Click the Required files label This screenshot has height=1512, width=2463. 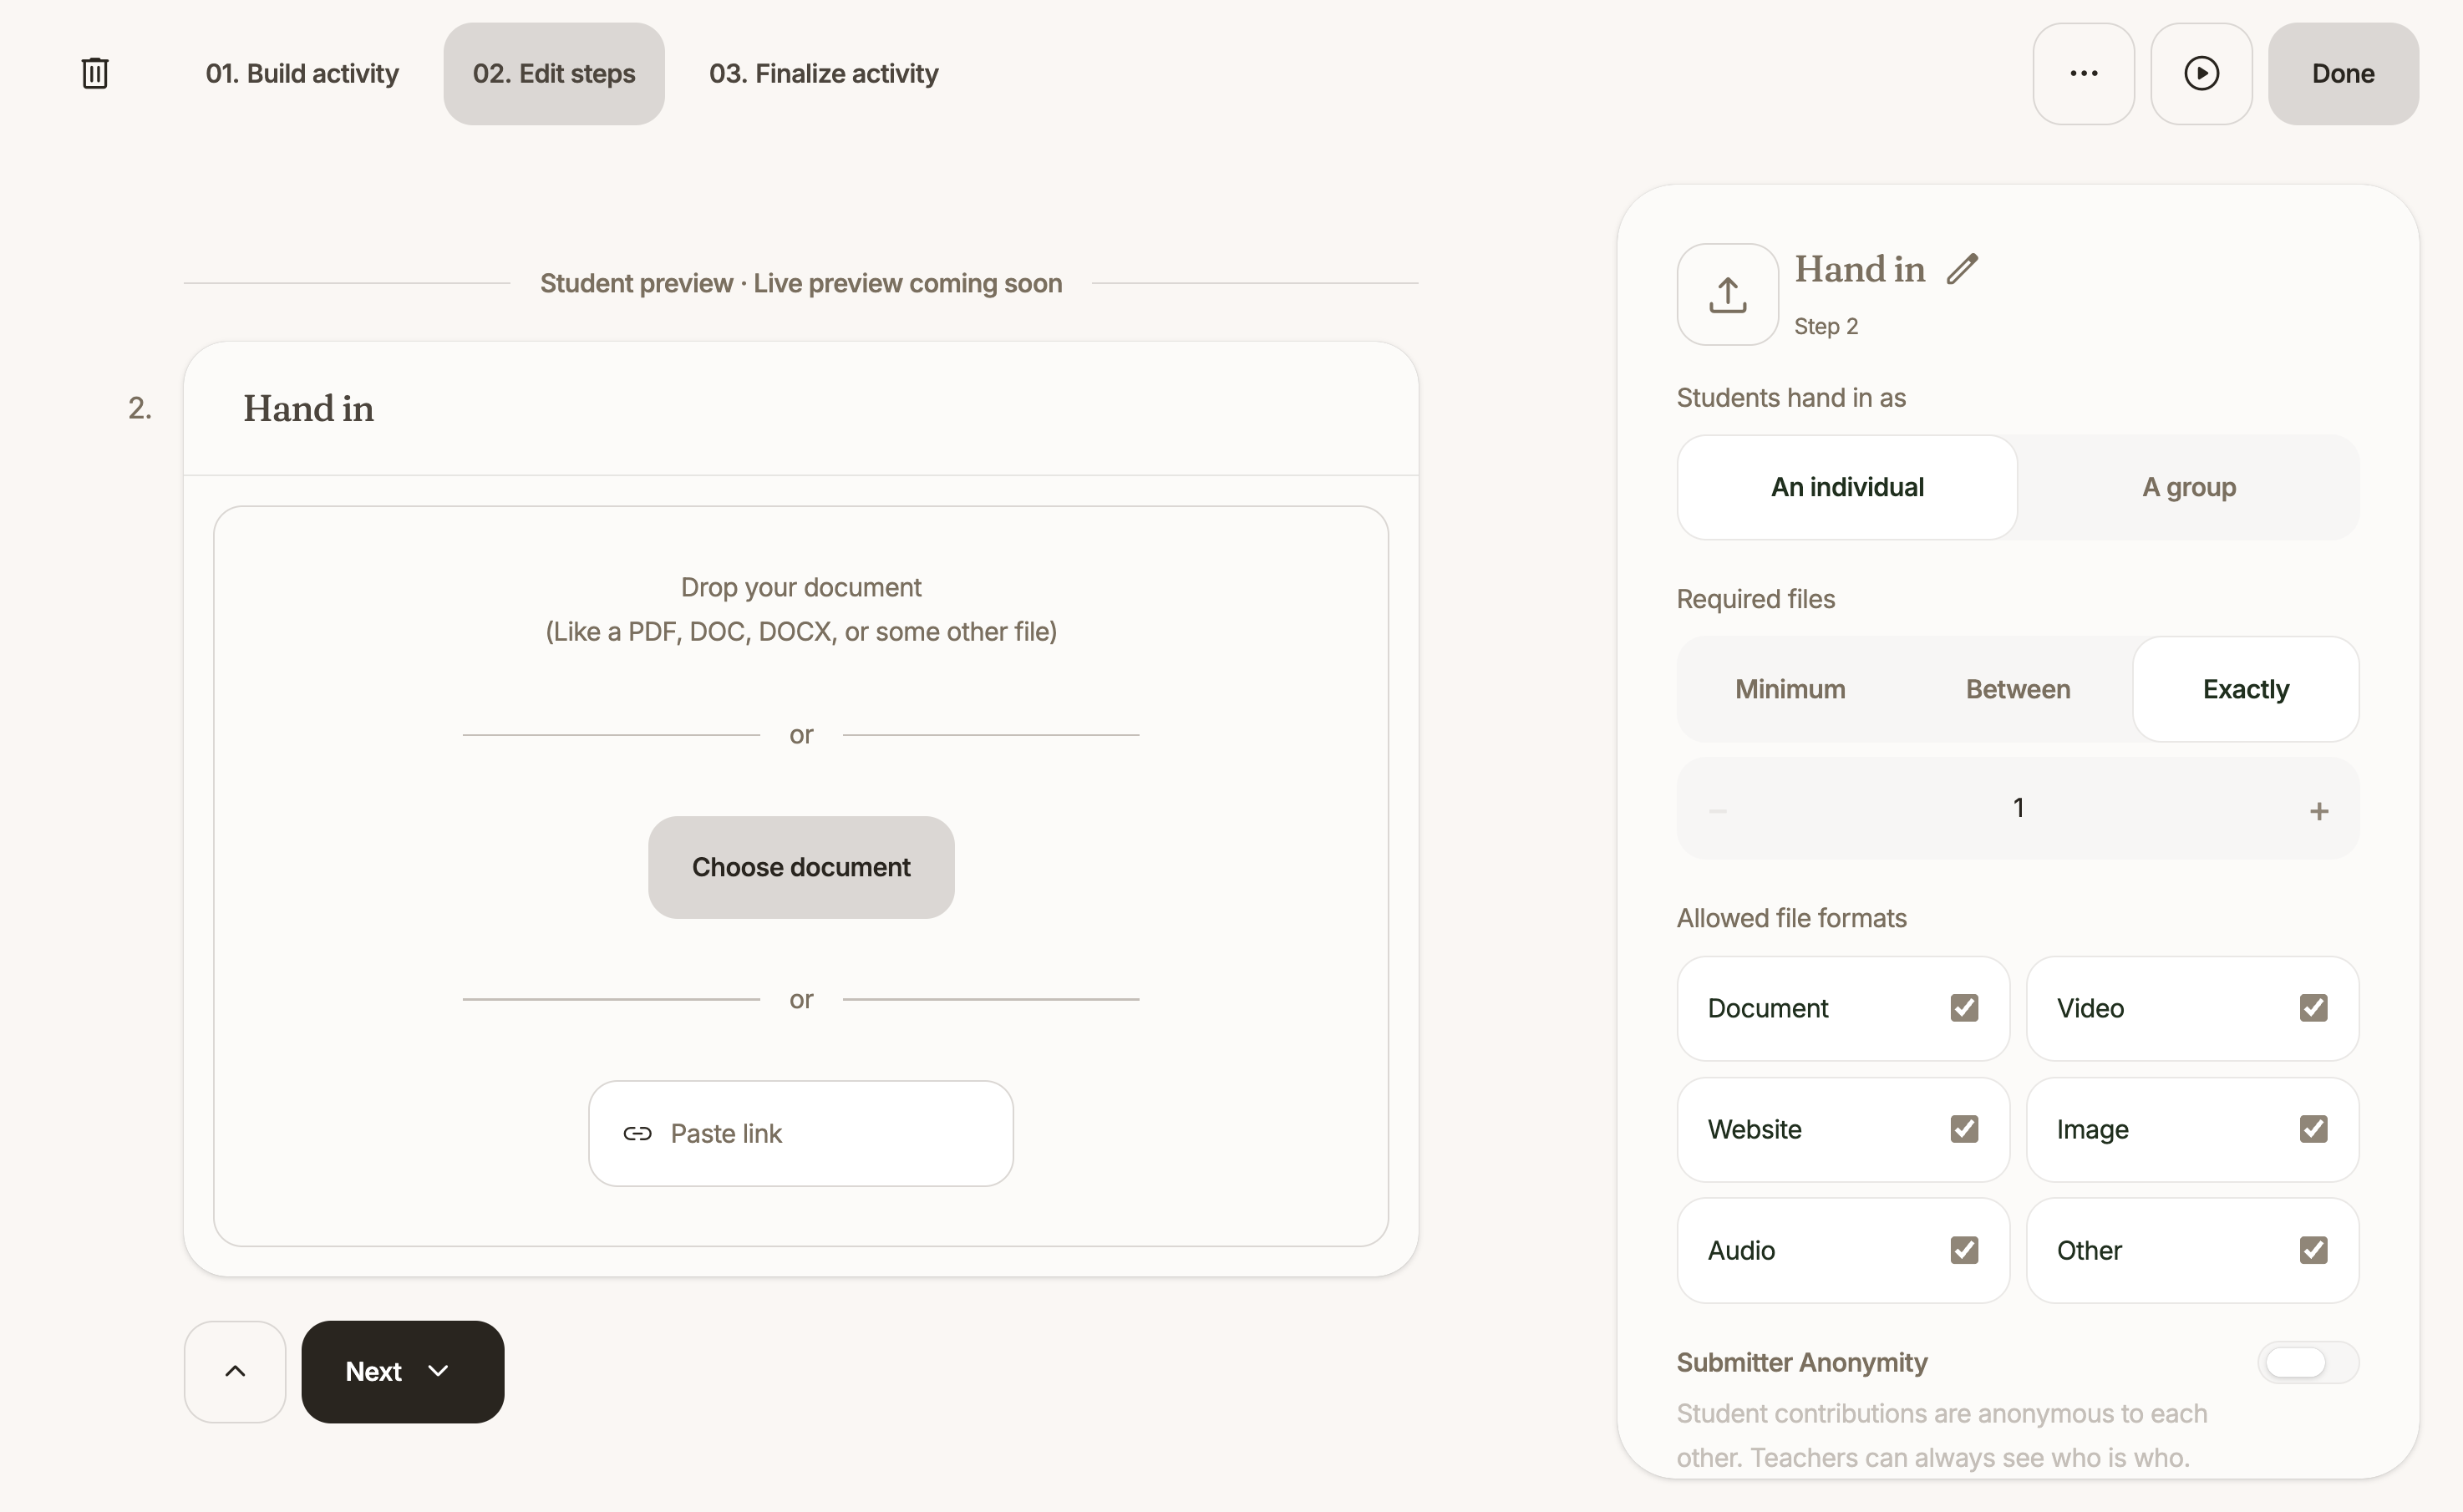click(1755, 599)
